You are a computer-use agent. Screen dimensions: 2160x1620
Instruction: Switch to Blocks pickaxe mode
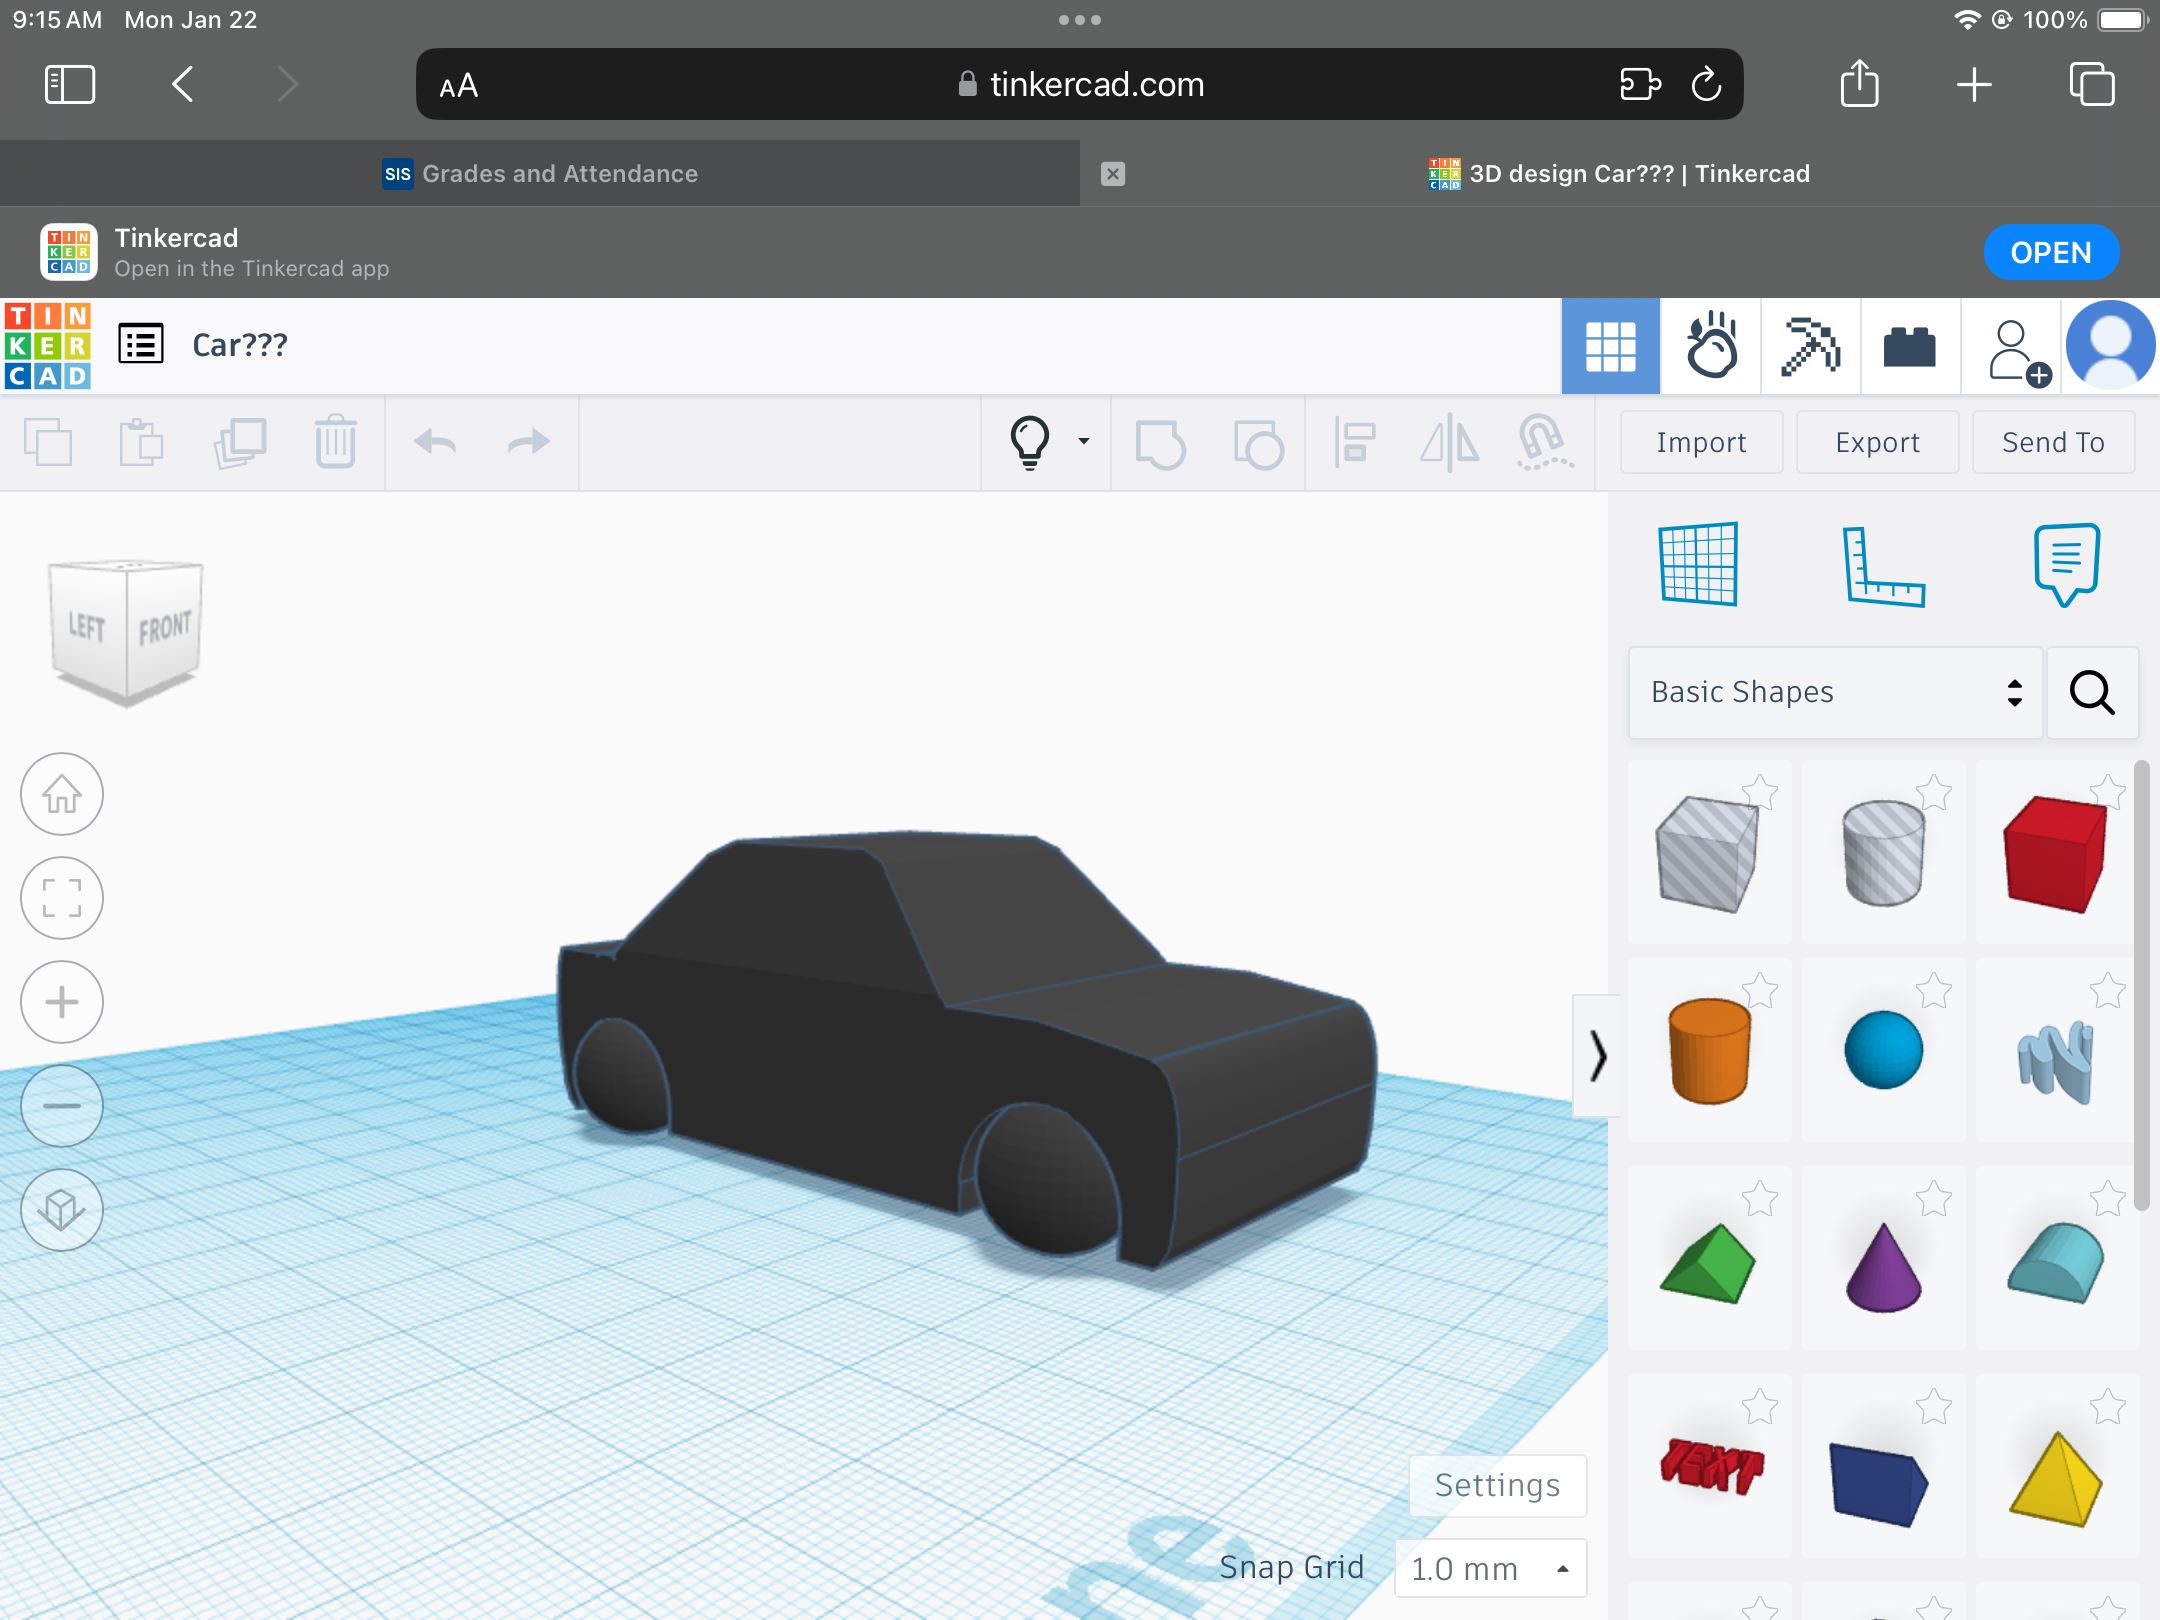pos(1810,346)
